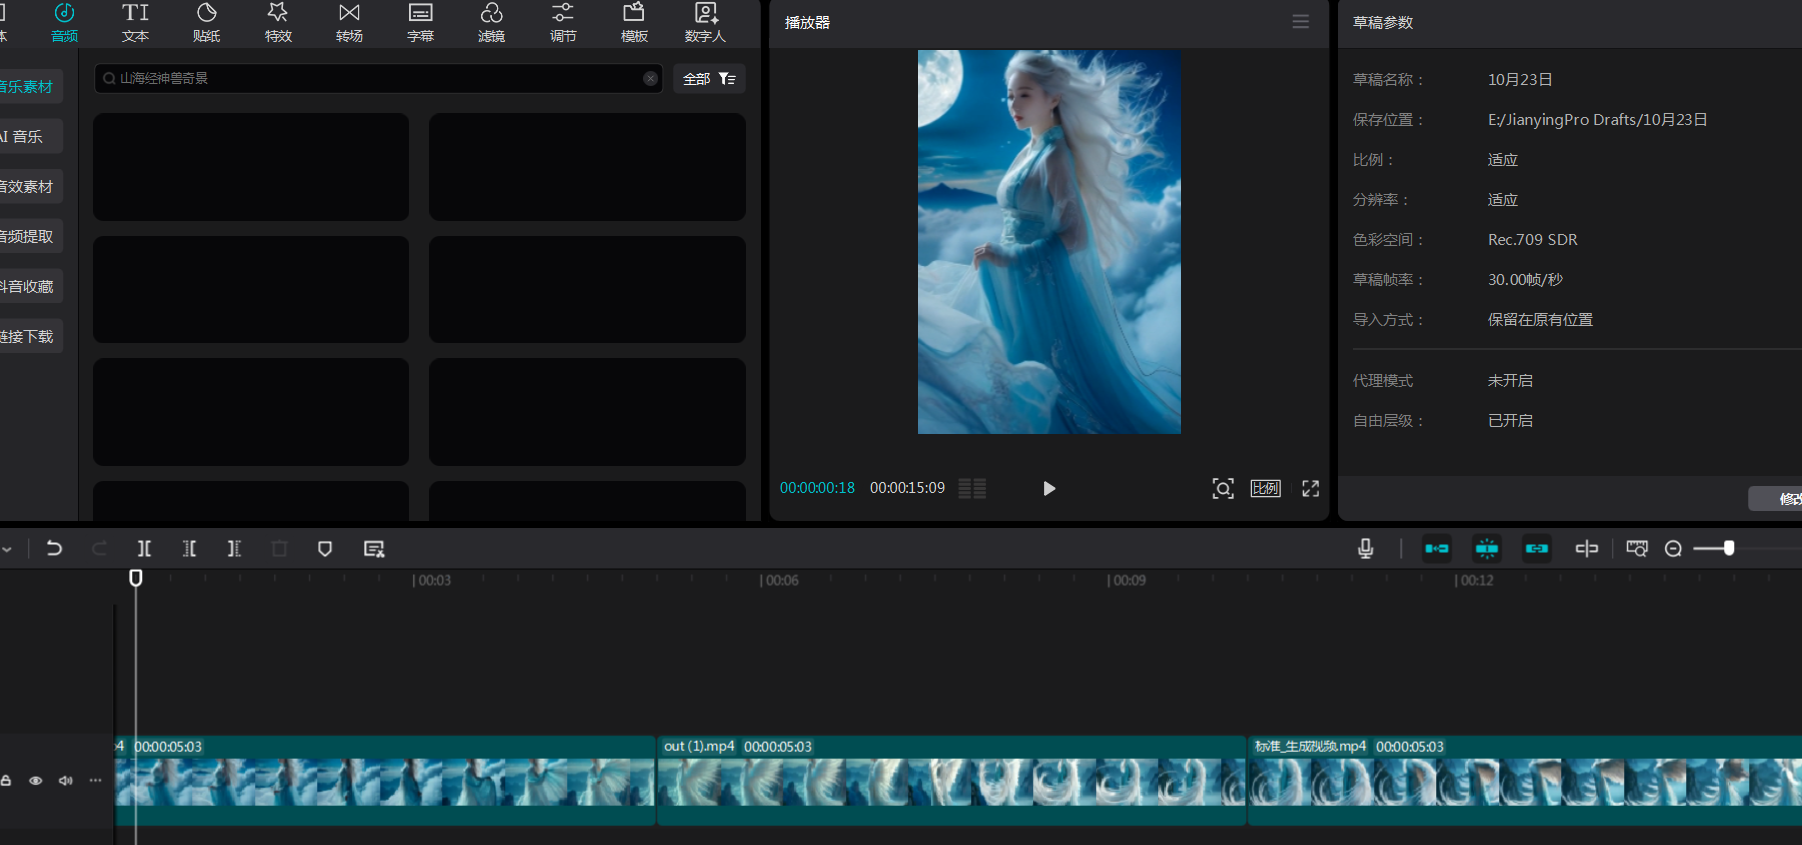
Task: Start voice recording with the microphone icon
Action: pos(1365,548)
